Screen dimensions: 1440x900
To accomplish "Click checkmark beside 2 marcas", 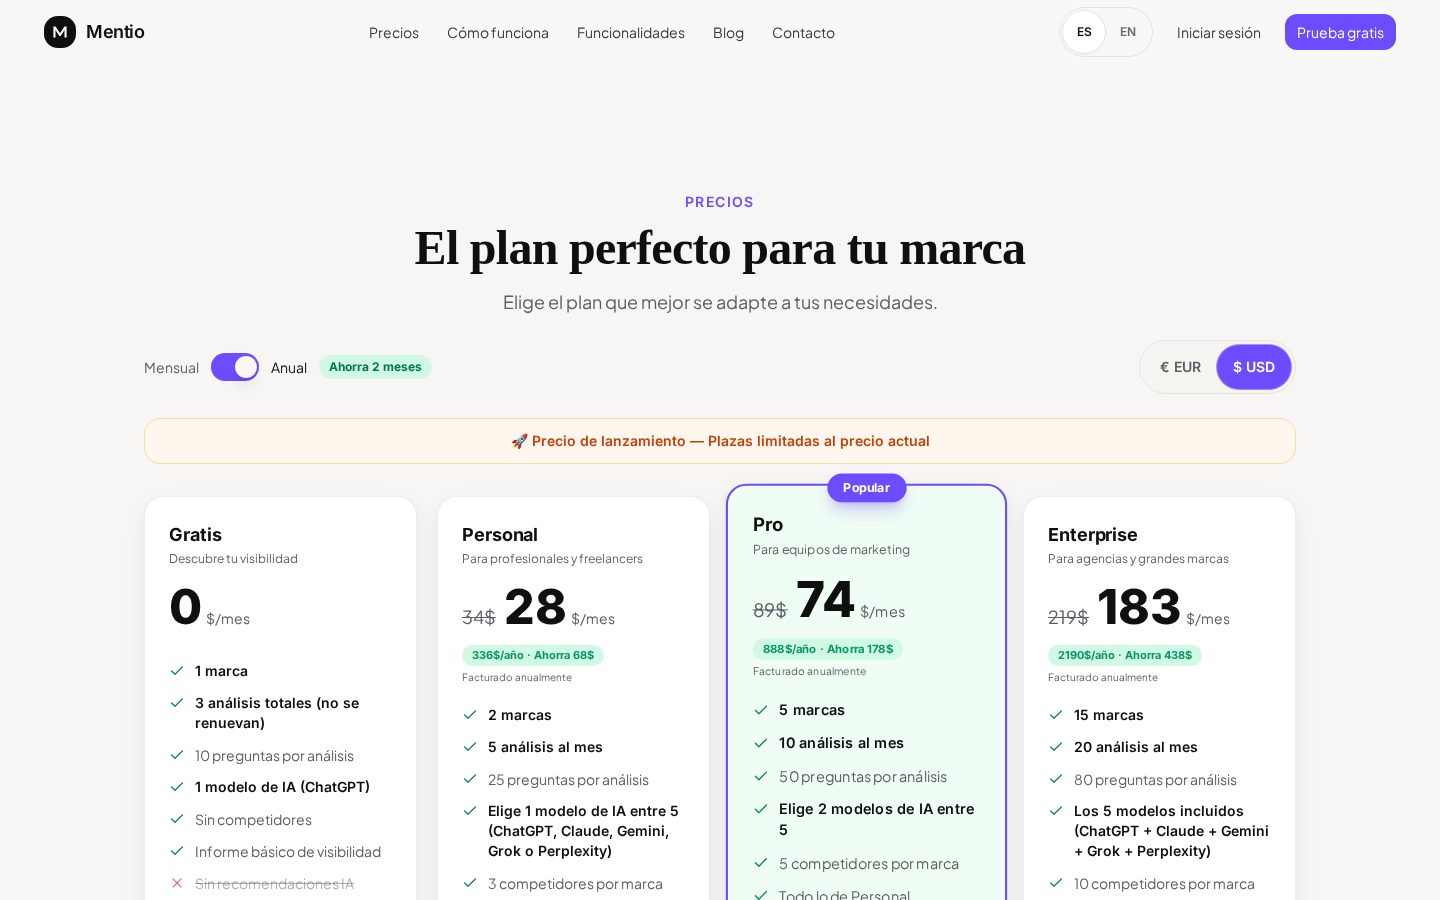I will 470,715.
